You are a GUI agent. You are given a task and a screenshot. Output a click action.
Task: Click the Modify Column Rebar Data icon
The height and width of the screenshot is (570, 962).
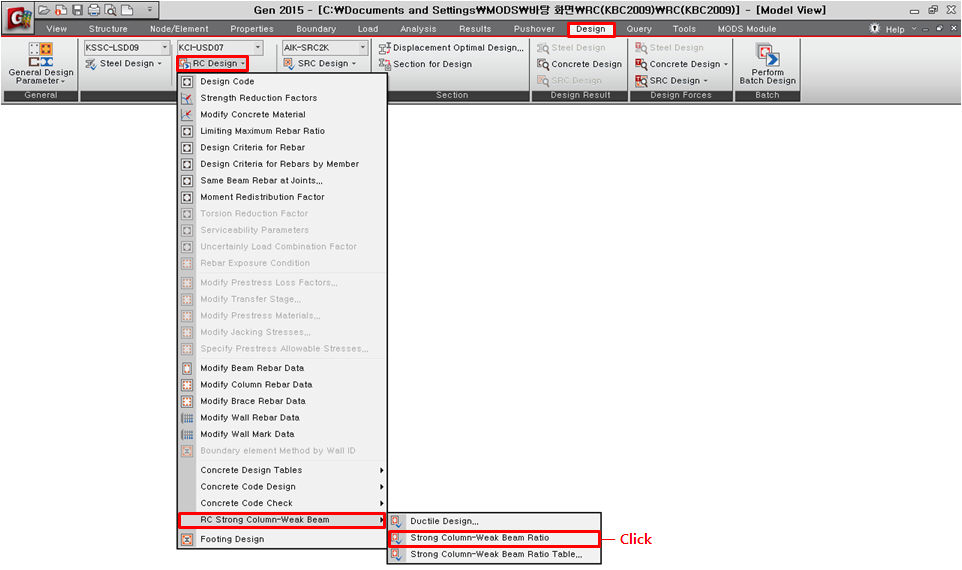tap(187, 385)
